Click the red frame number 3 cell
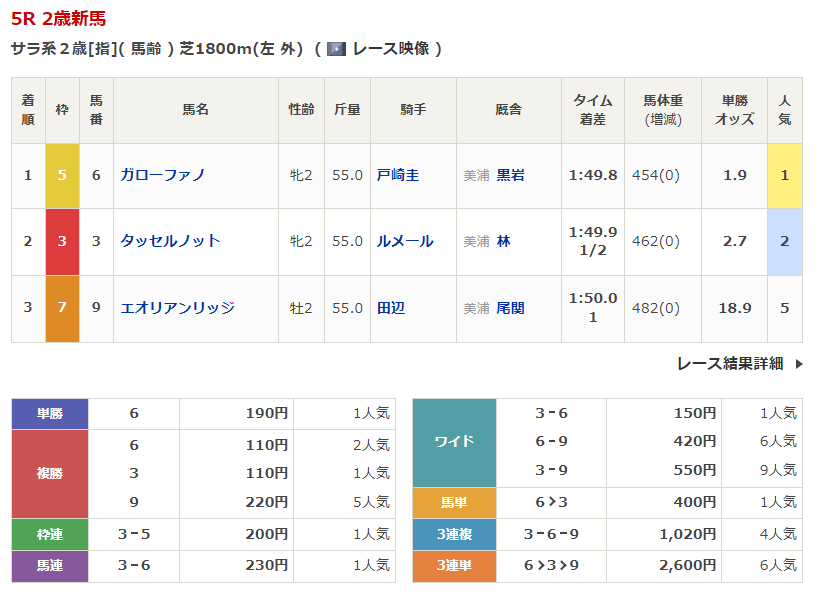 pyautogui.click(x=62, y=241)
